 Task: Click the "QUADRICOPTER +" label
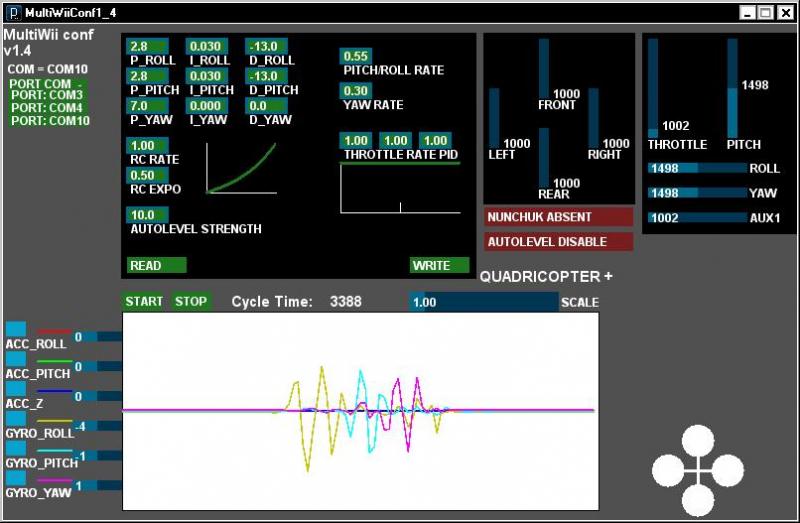[x=546, y=277]
